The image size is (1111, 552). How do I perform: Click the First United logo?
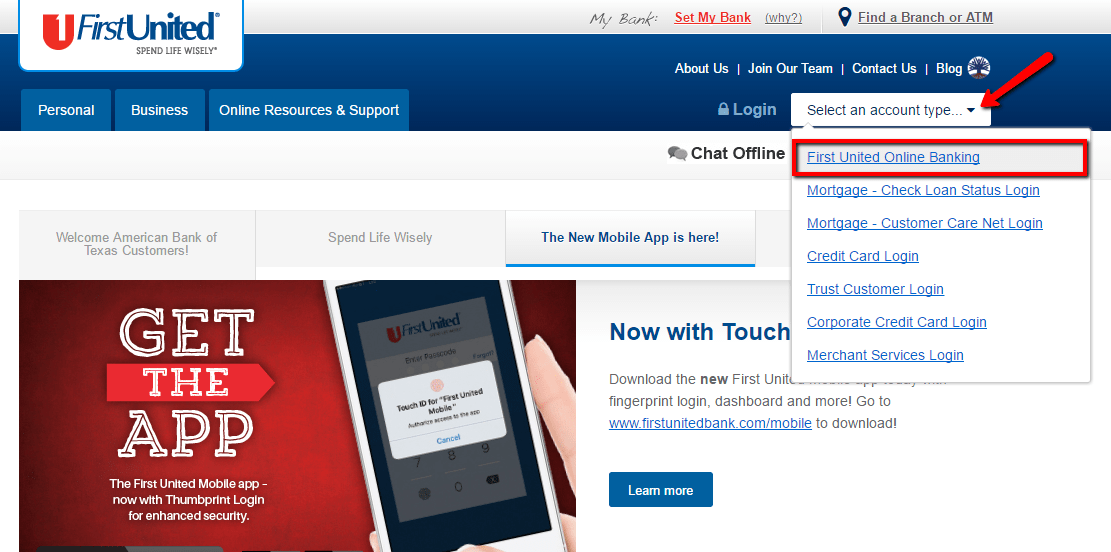[131, 33]
